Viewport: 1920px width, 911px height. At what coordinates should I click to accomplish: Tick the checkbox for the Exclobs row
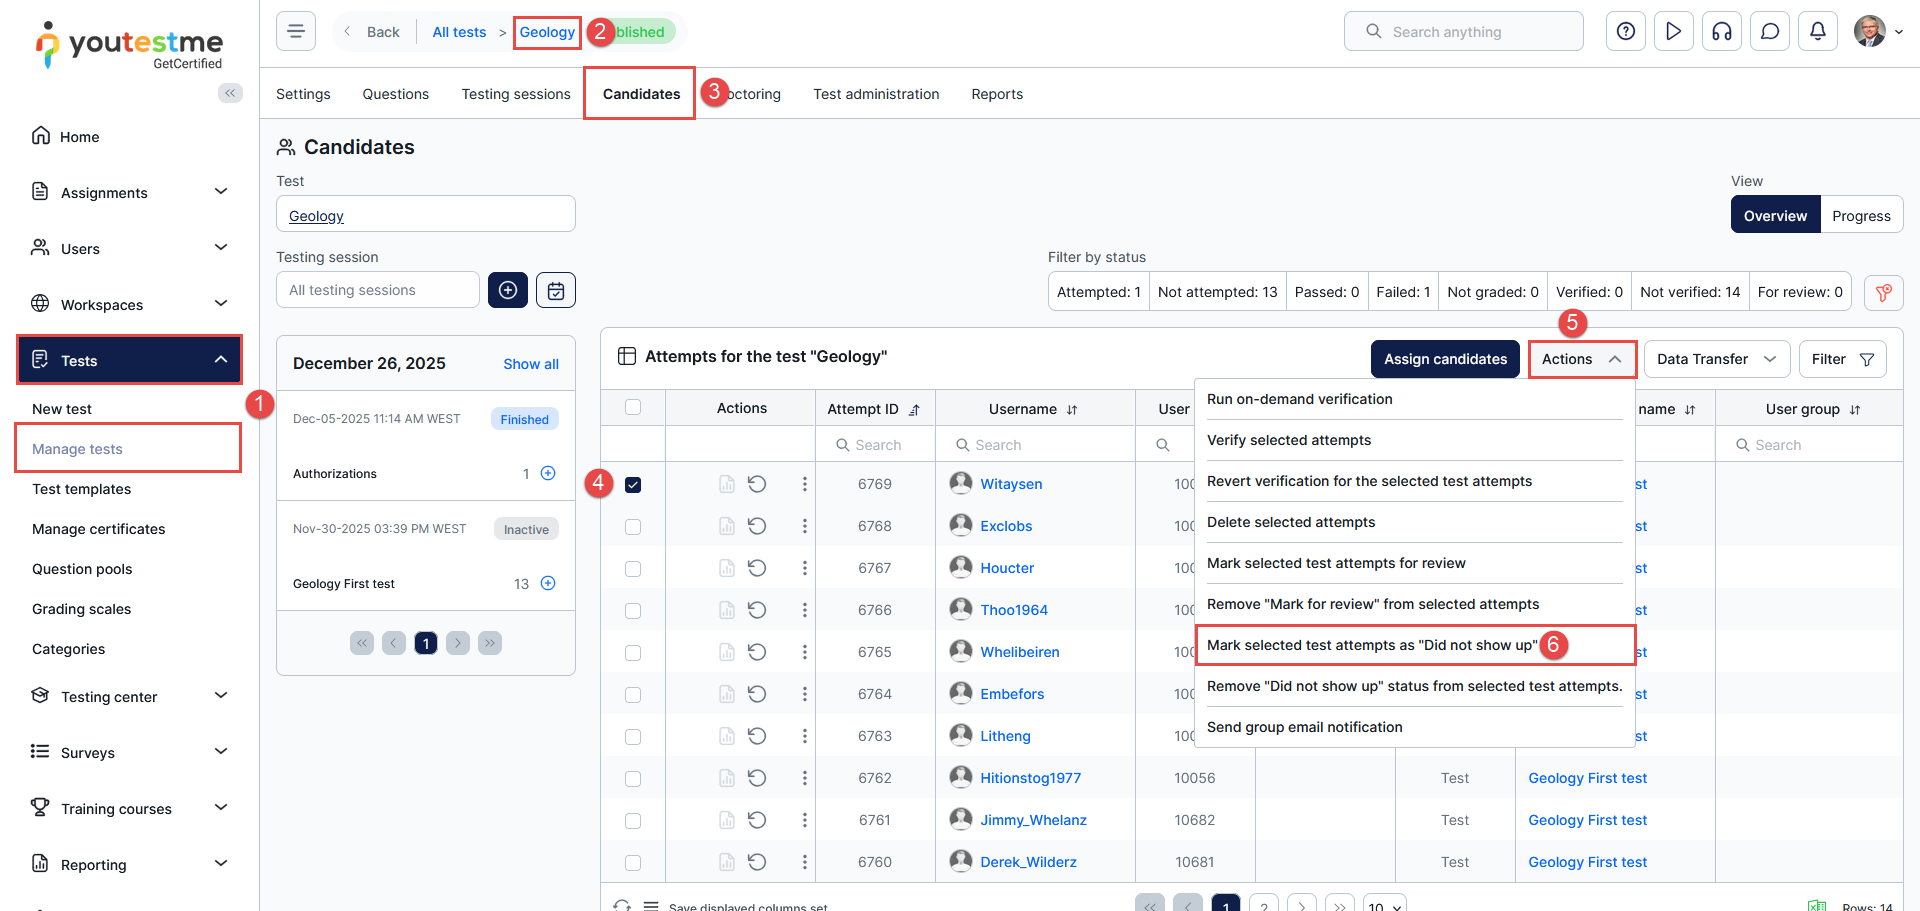633,527
